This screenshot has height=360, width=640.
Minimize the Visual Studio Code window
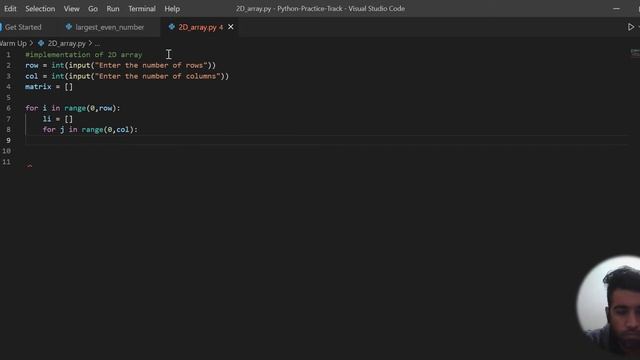click(x=616, y=9)
